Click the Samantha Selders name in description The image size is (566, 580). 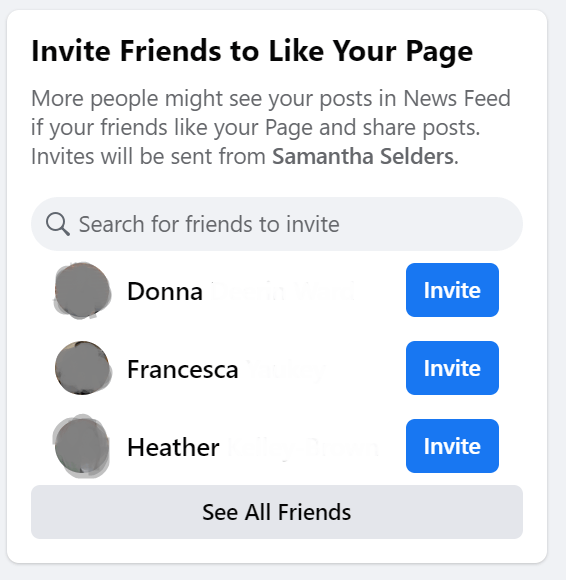(x=363, y=156)
